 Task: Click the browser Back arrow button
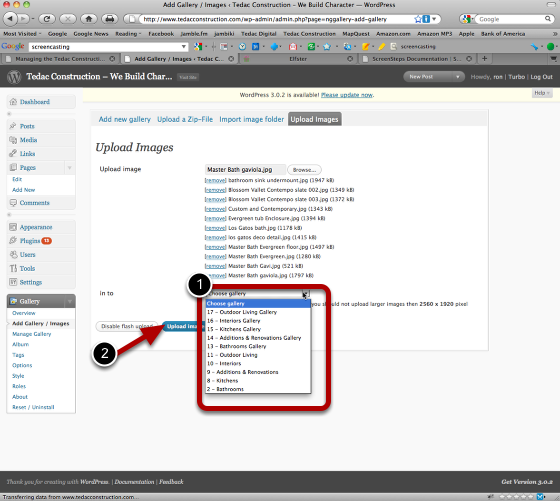click(x=10, y=19)
